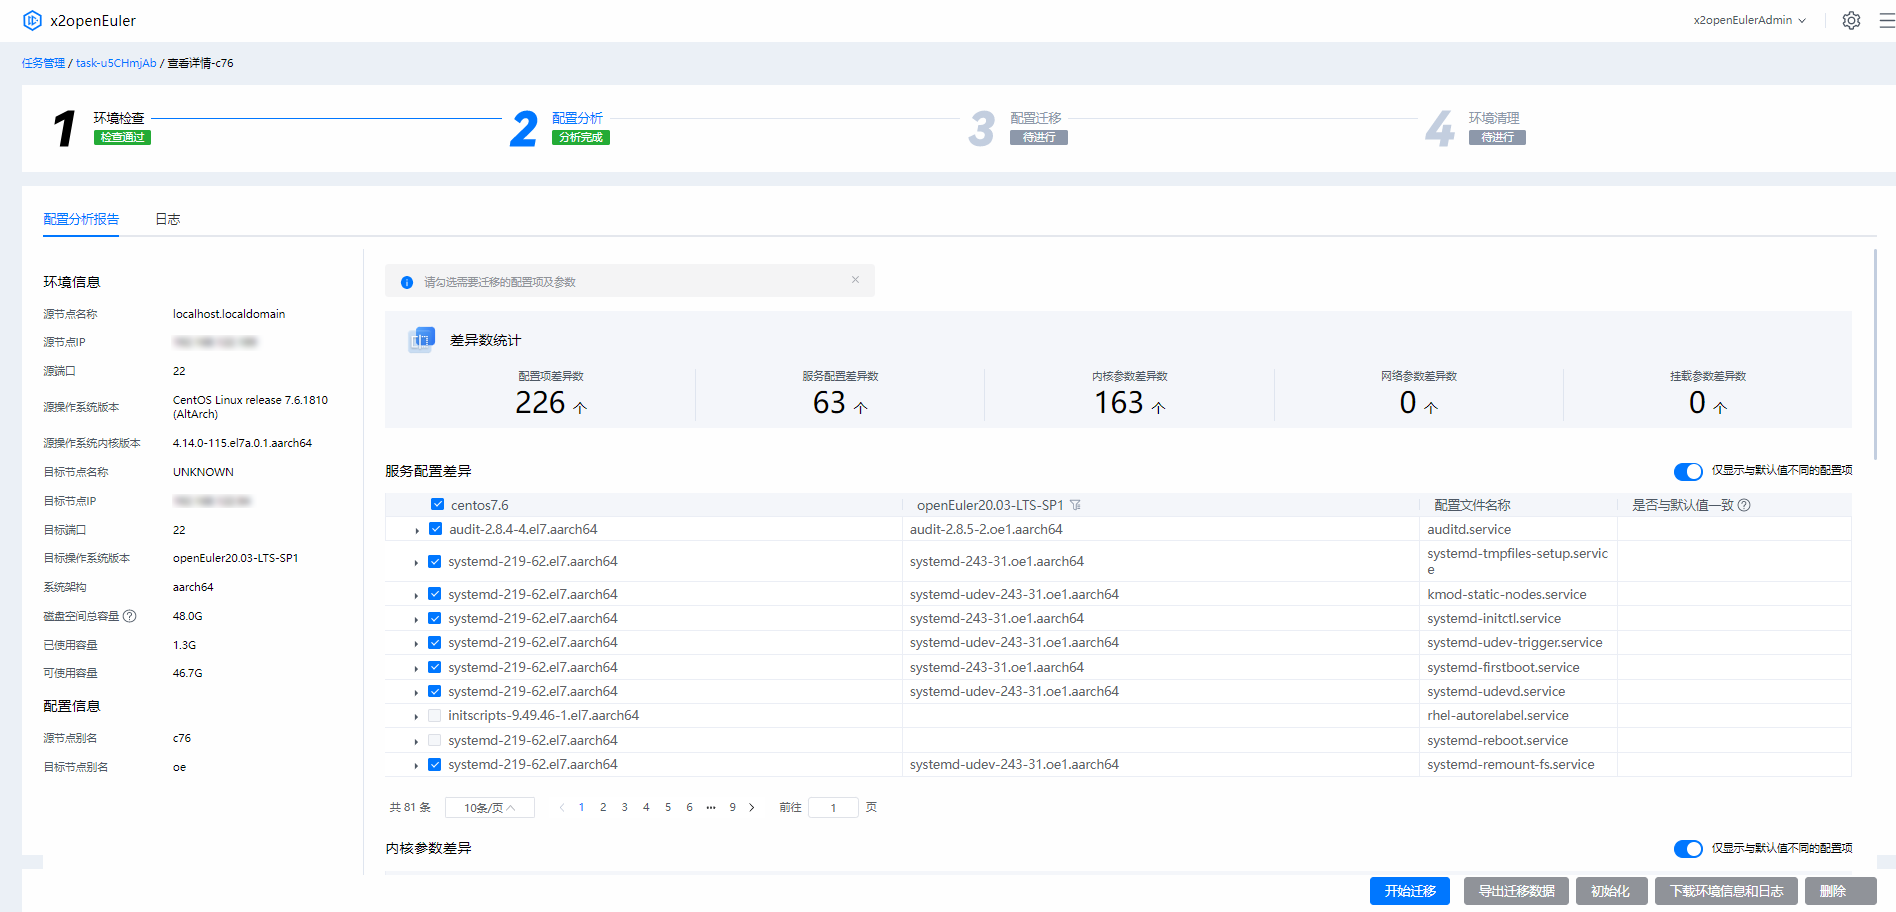This screenshot has height=912, width=1896.
Task: Open the x2openEulerAdmin user dropdown
Action: [1749, 20]
